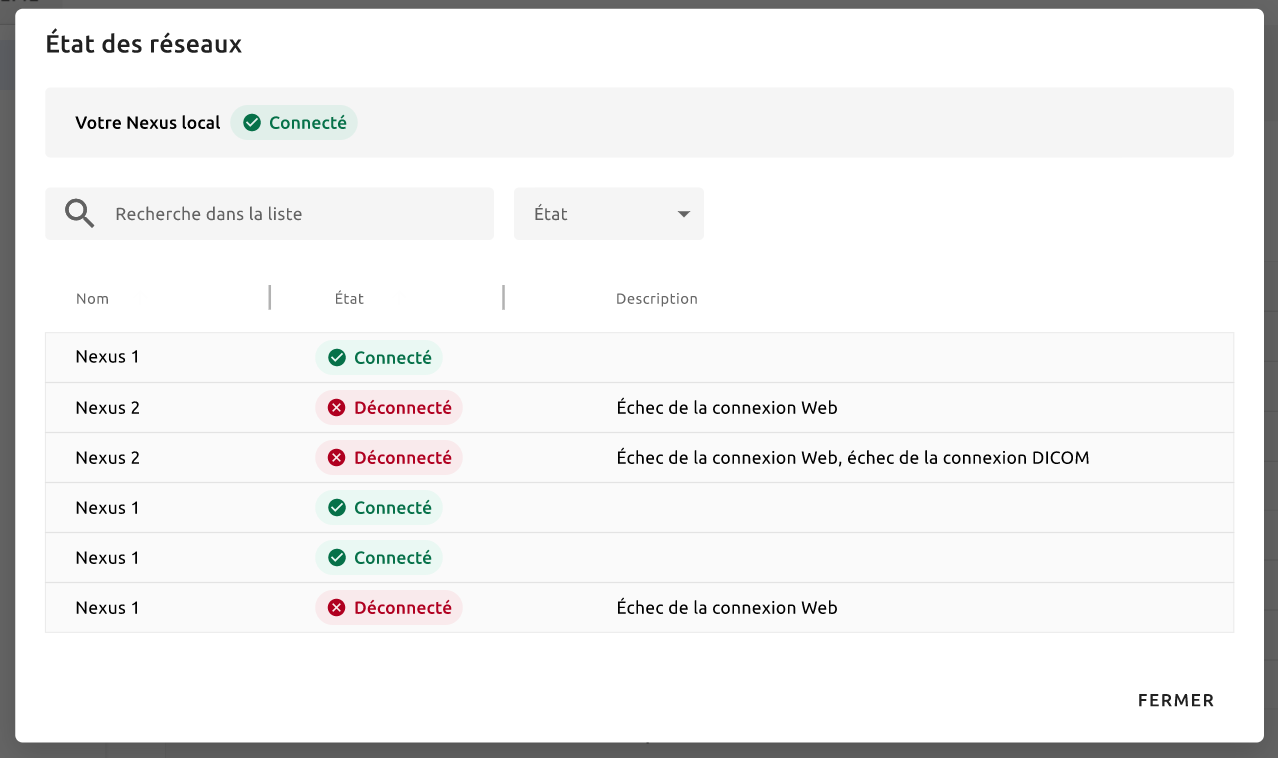Click the green check icon beside "Votre Nexus local"
The width and height of the screenshot is (1278, 758).
(252, 123)
